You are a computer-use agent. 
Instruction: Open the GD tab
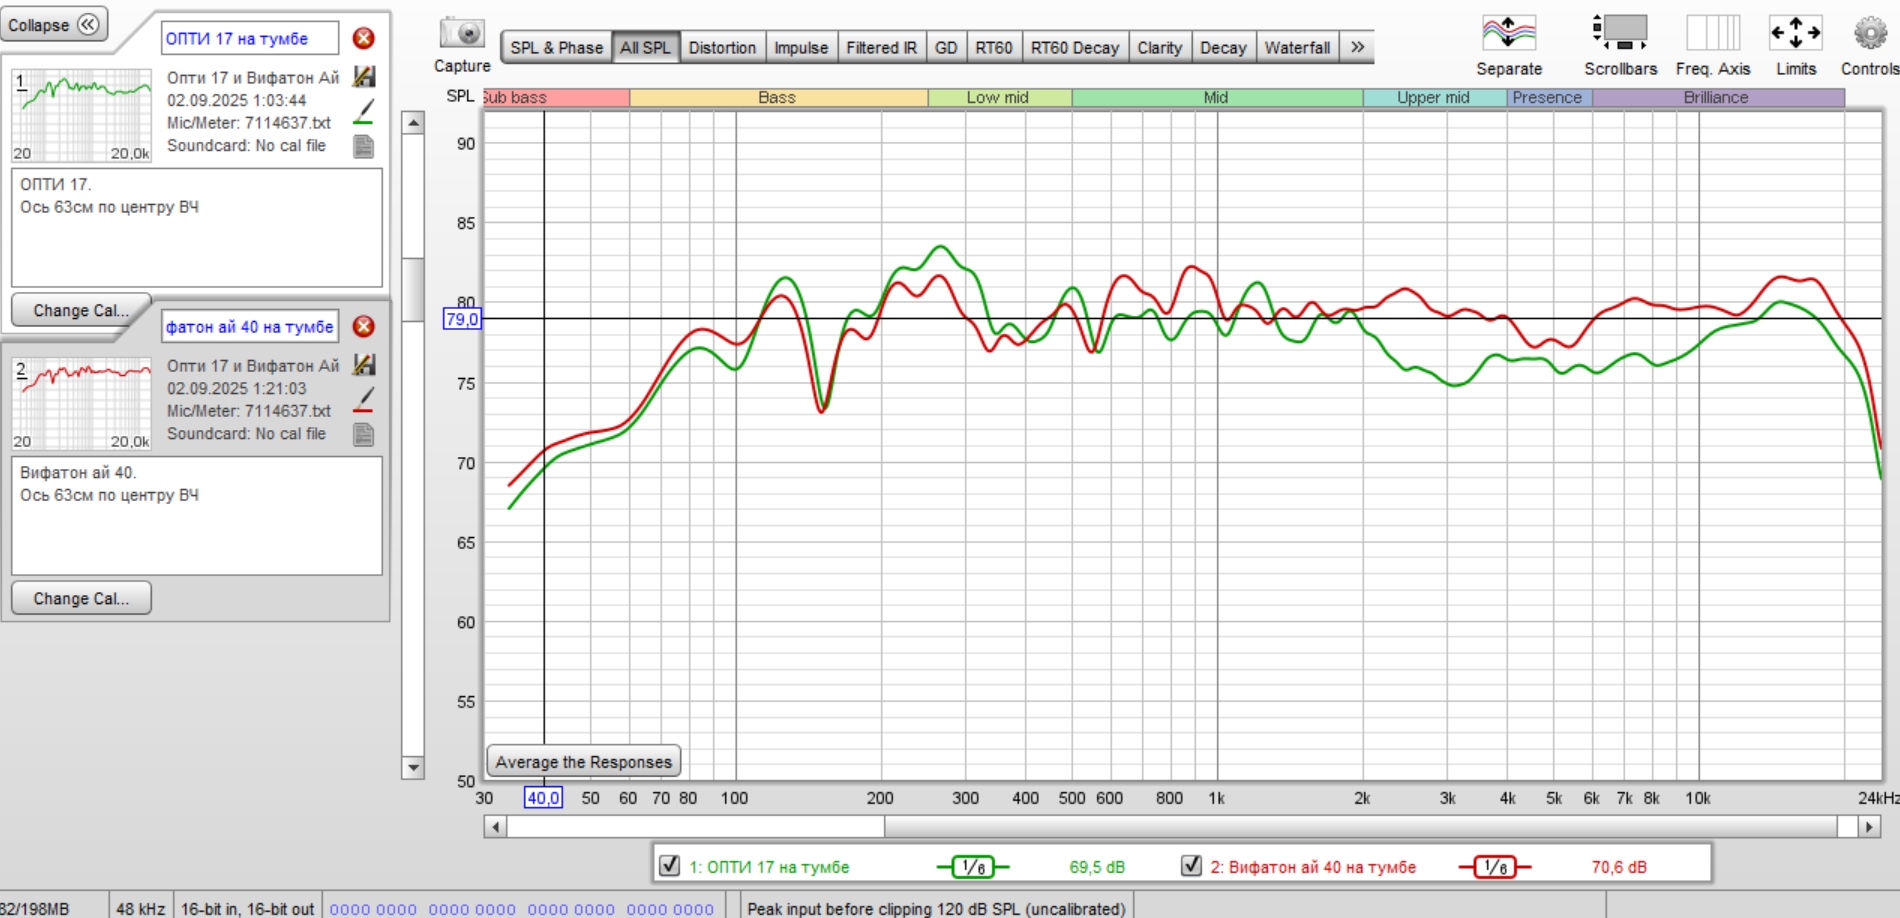point(946,47)
